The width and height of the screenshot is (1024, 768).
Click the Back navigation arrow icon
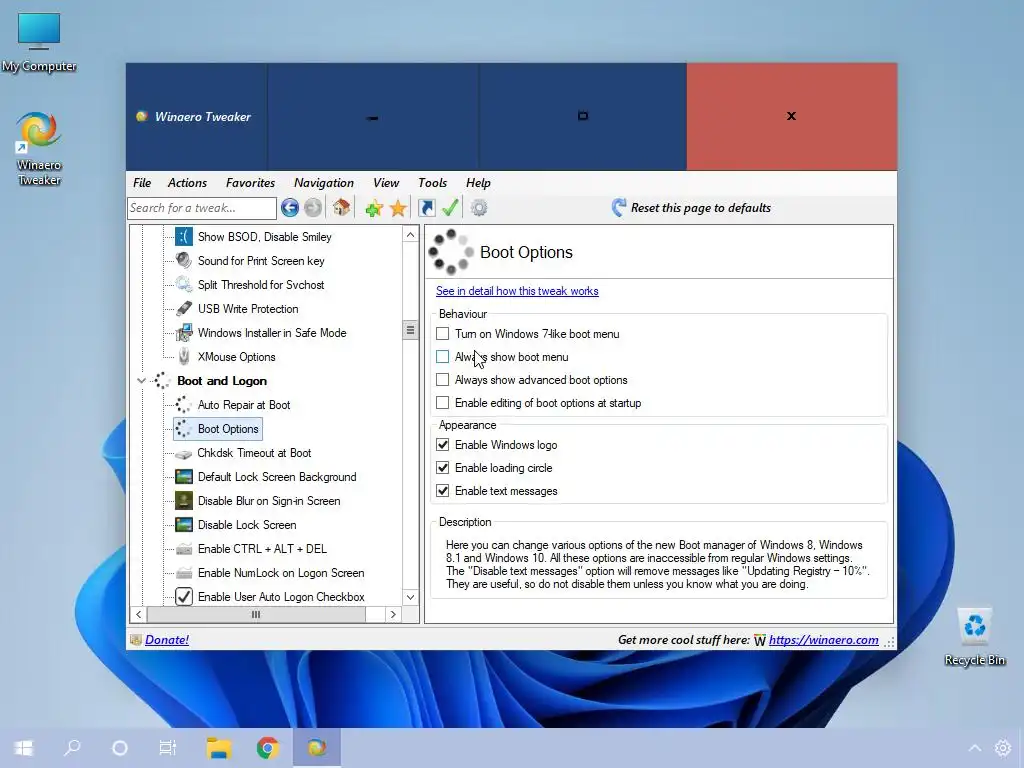coord(290,208)
